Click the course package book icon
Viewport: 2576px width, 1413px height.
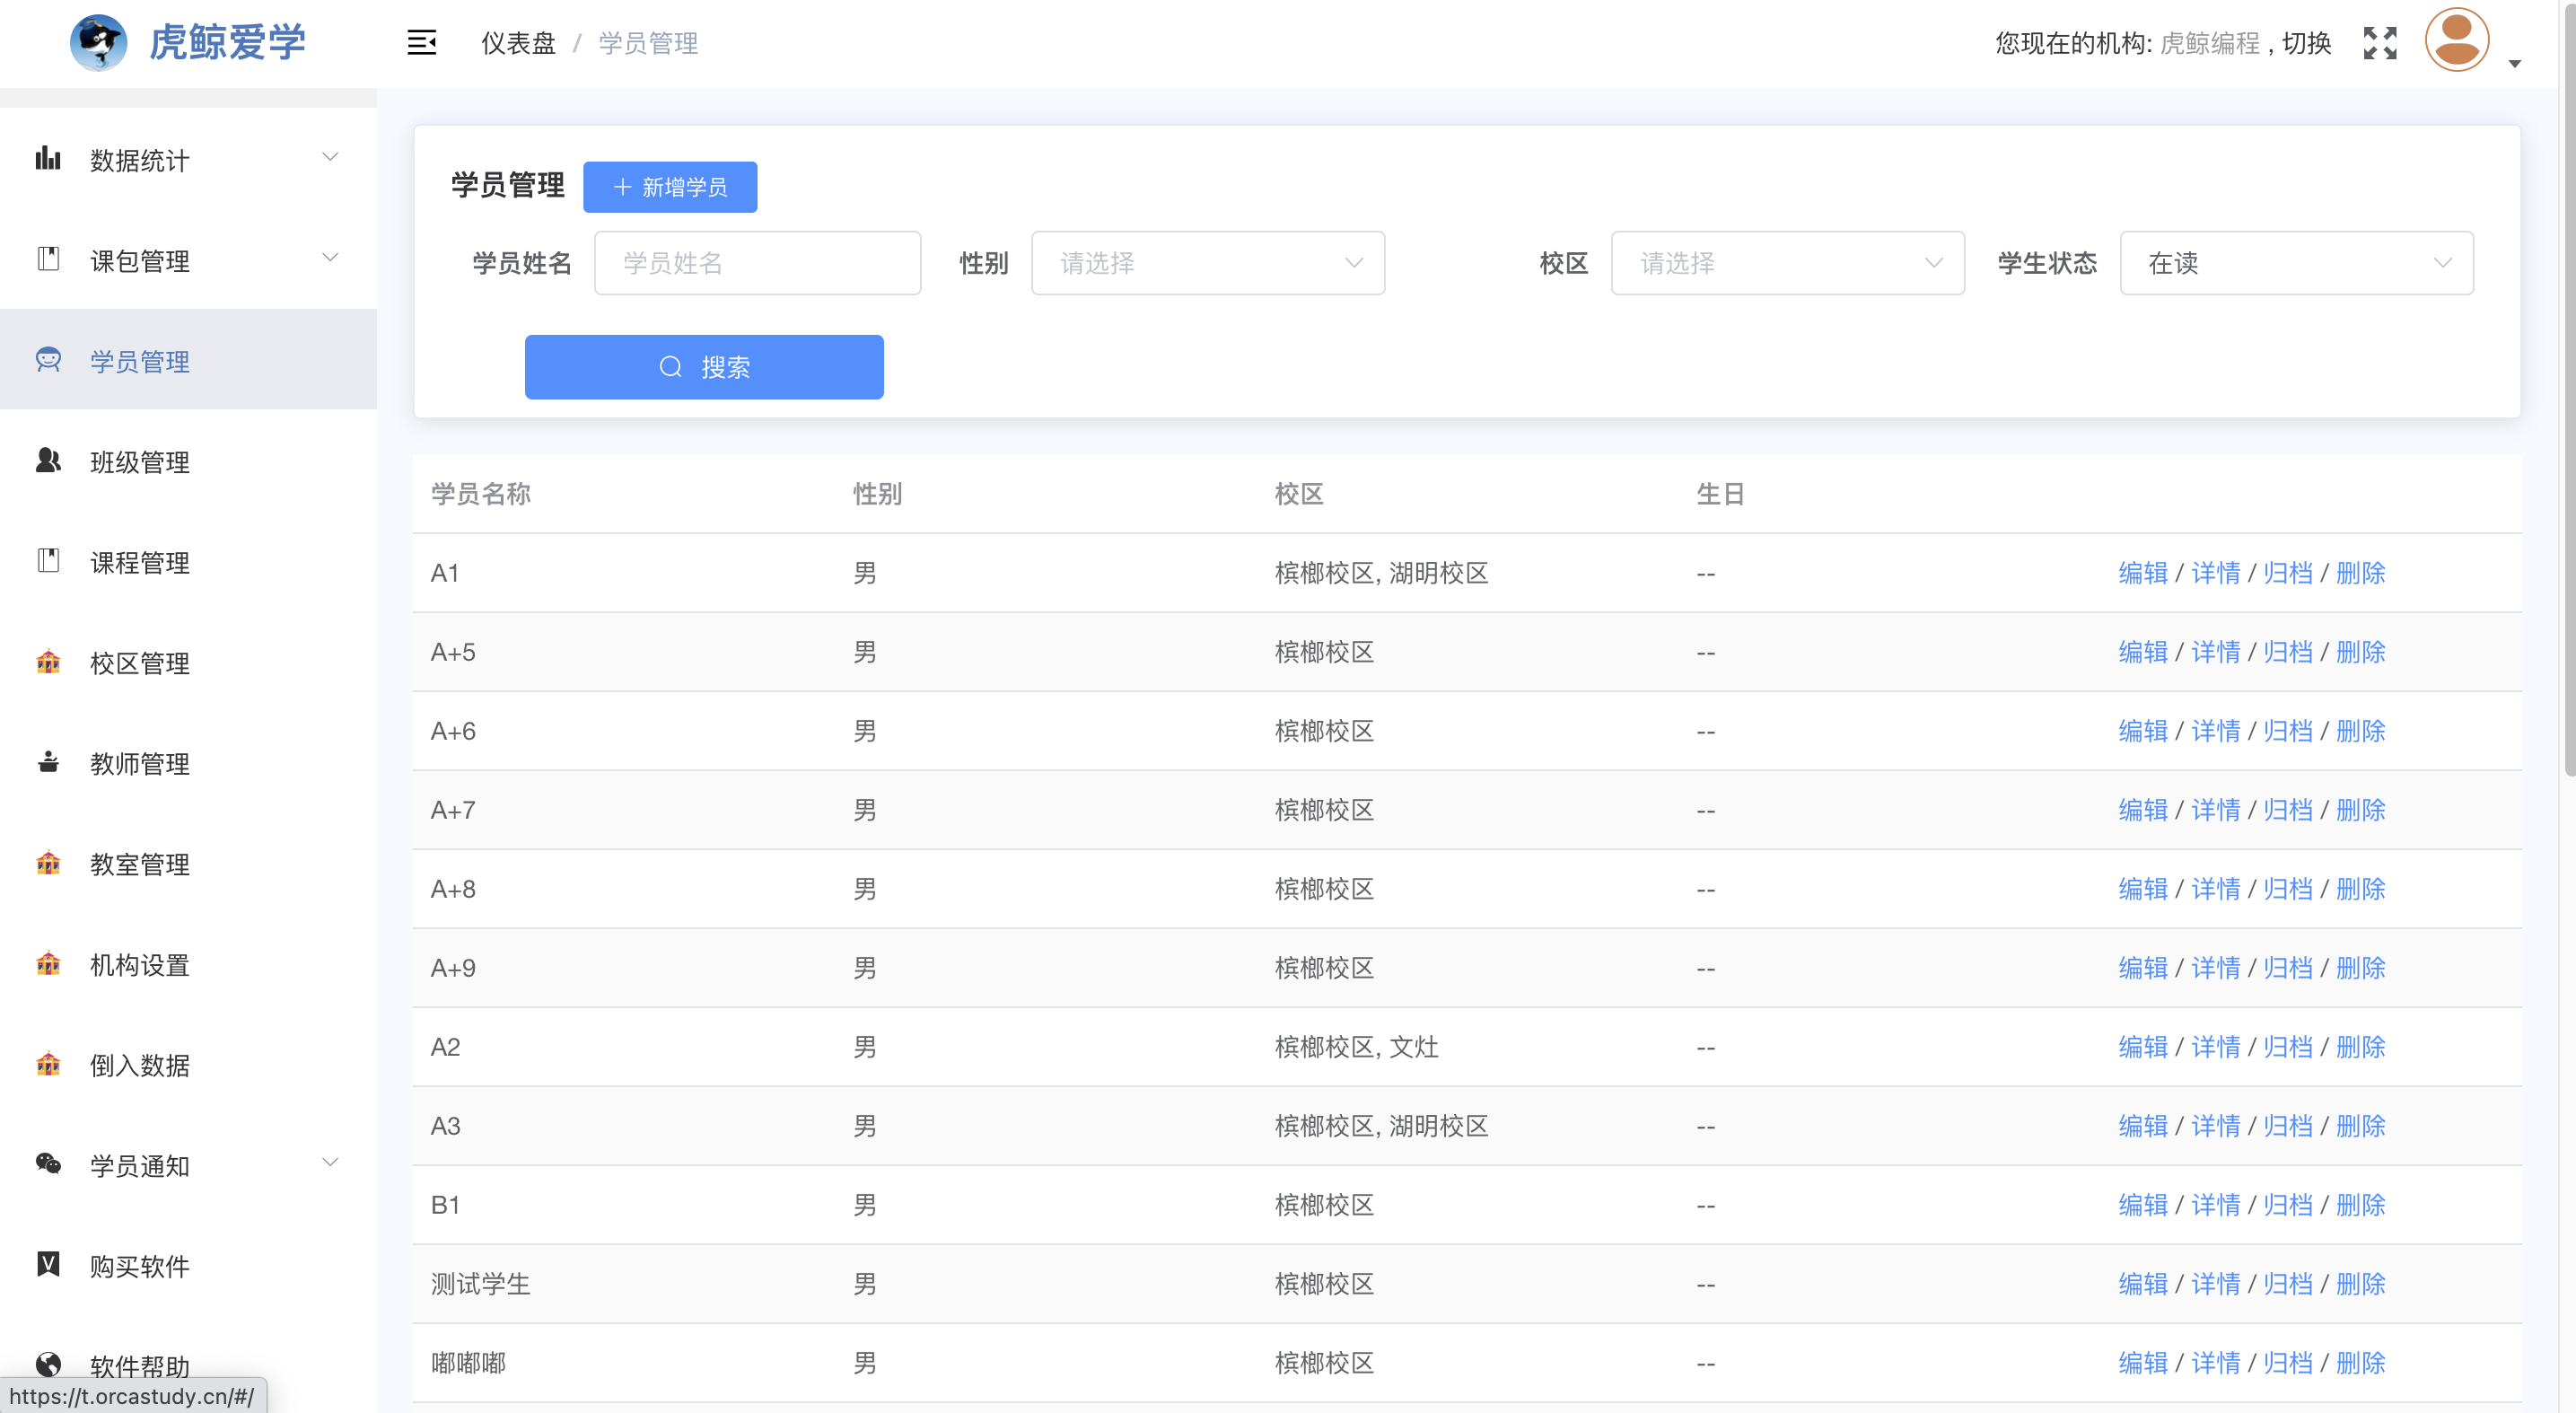(48, 259)
